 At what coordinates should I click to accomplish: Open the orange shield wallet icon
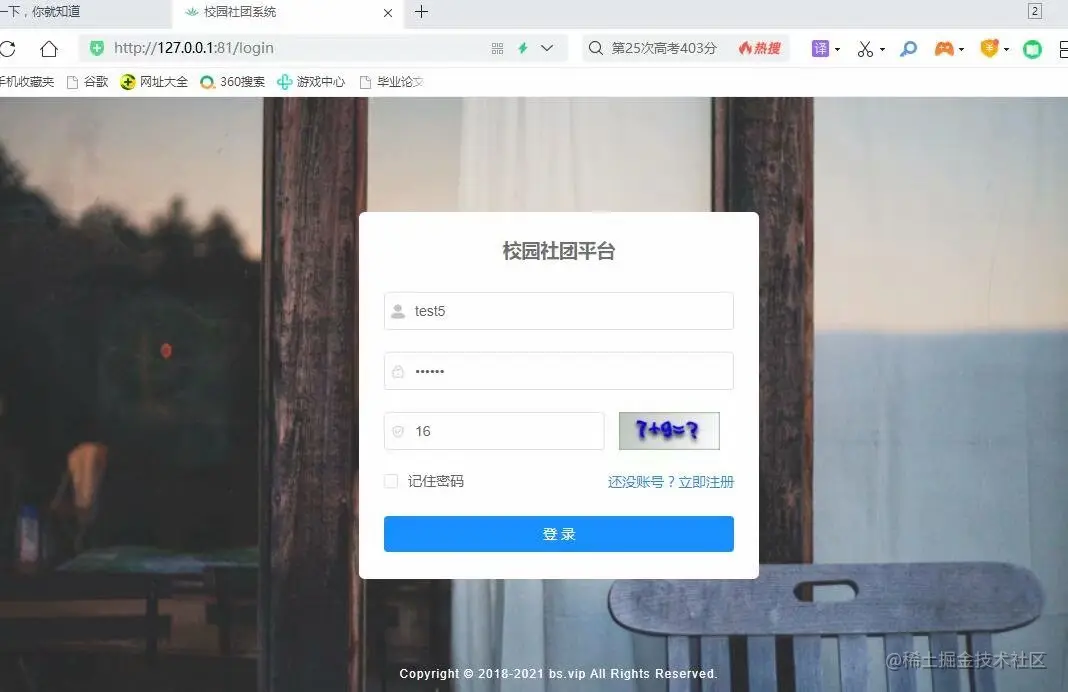tap(989, 48)
